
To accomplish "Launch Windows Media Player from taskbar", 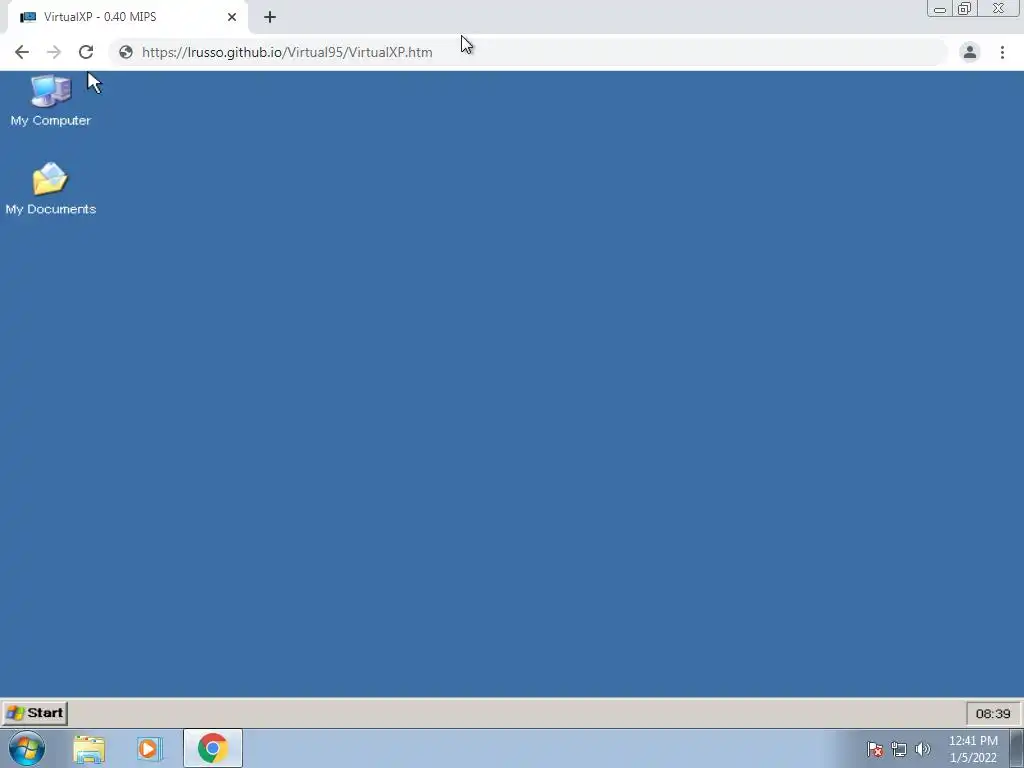I will pos(149,749).
